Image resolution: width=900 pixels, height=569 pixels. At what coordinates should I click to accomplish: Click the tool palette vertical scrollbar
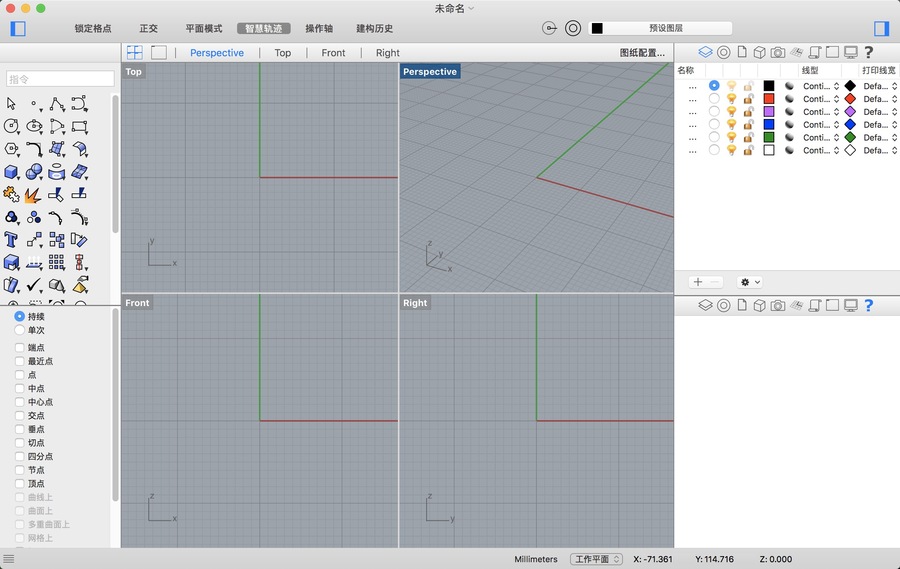pyautogui.click(x=115, y=164)
